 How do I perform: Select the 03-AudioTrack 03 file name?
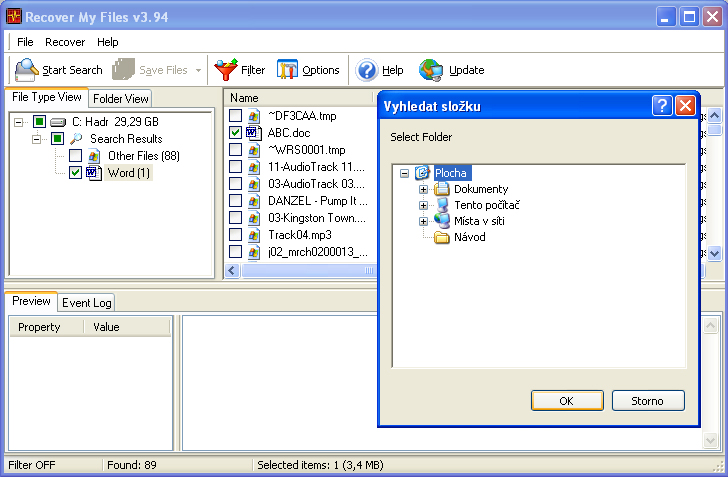tap(316, 184)
